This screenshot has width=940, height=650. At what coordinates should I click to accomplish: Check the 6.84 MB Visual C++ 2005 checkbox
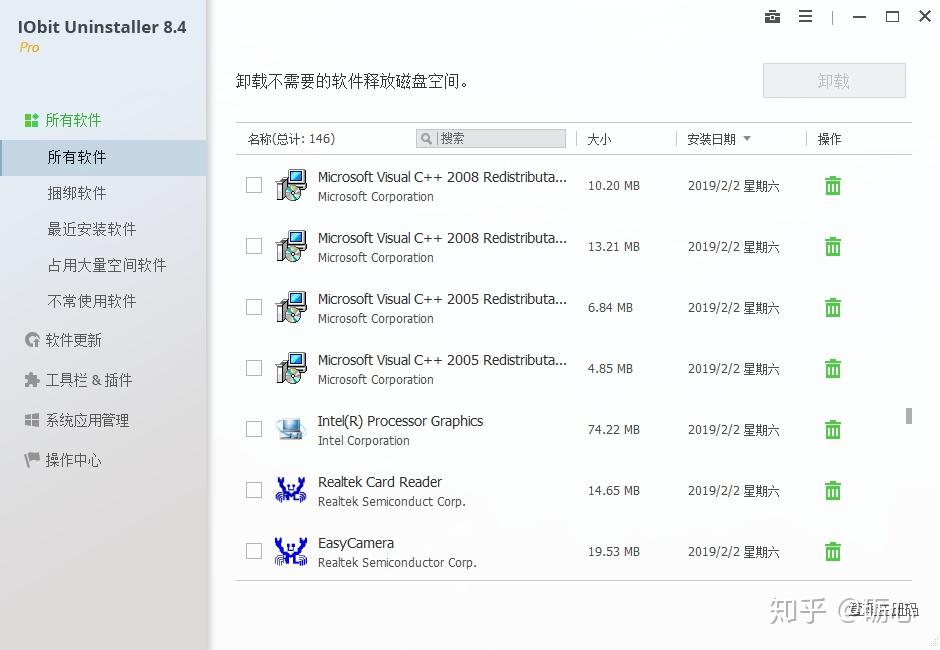pos(254,307)
